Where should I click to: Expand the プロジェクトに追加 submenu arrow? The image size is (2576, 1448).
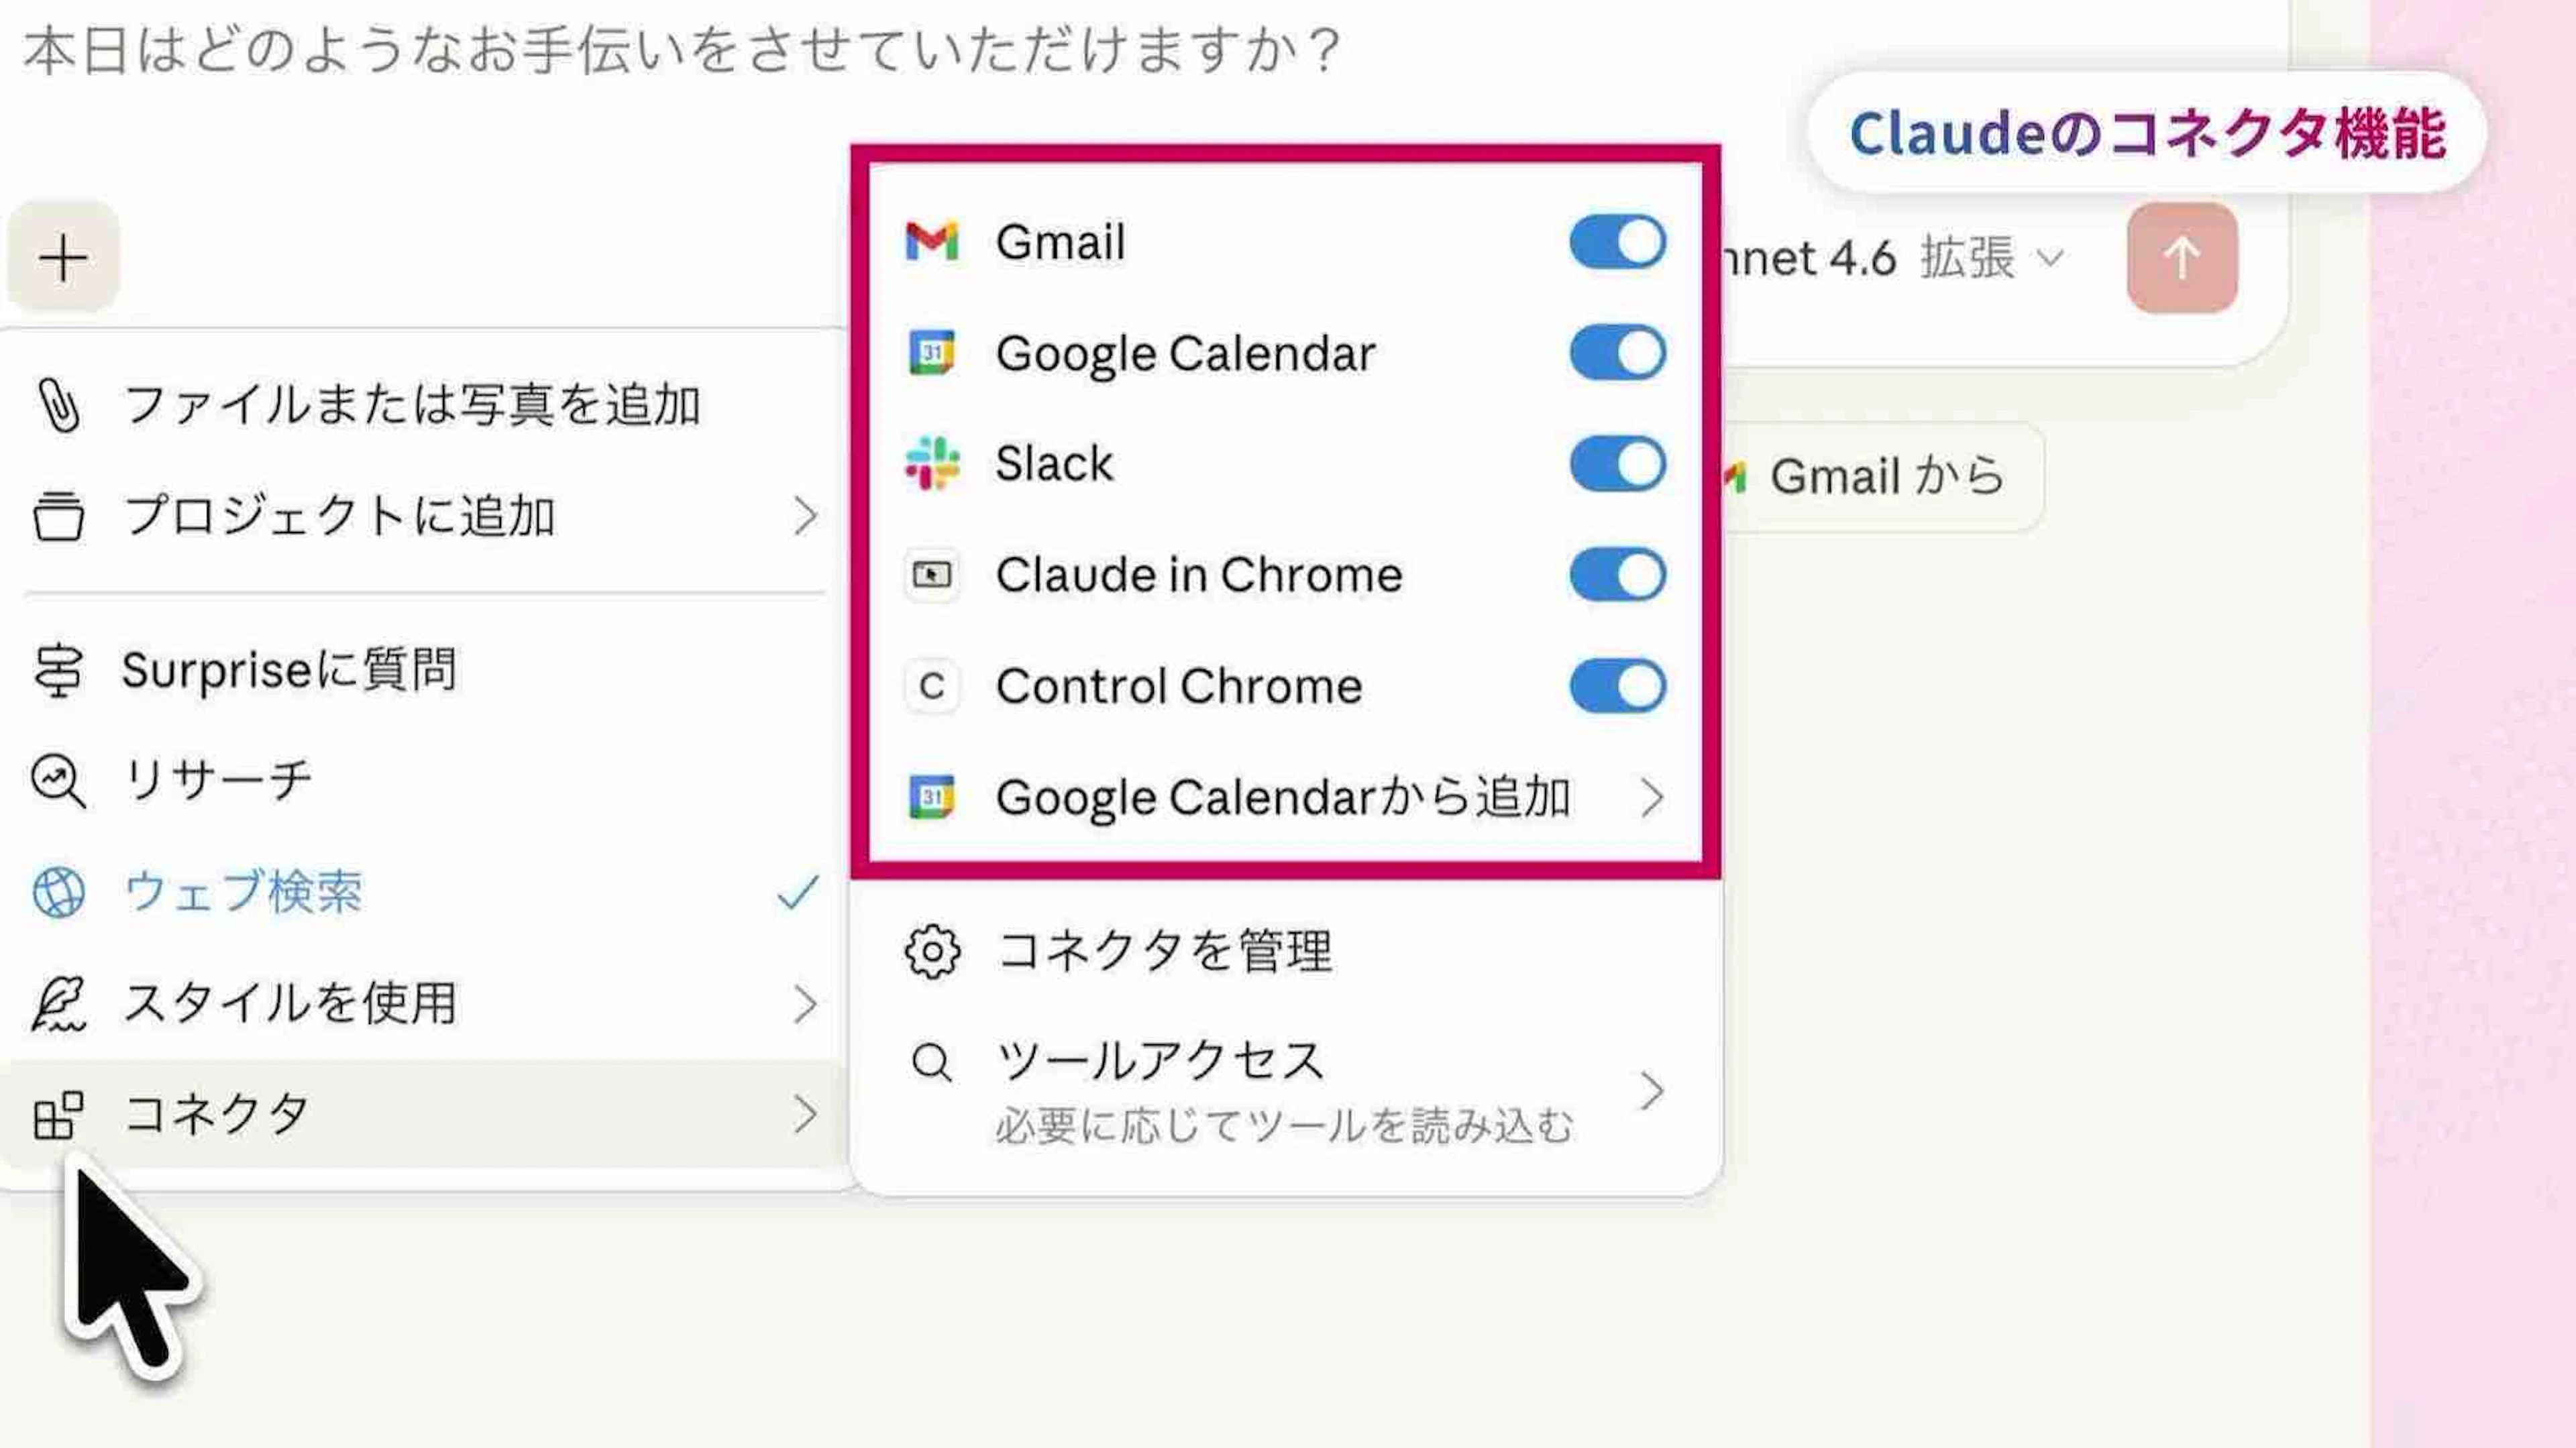click(x=805, y=516)
